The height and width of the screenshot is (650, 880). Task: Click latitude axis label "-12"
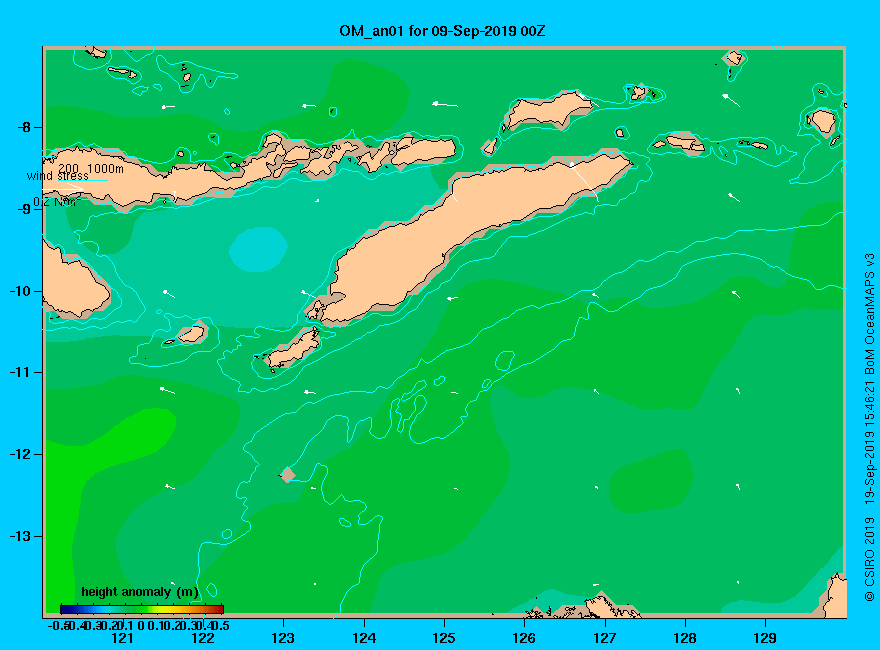(21, 455)
